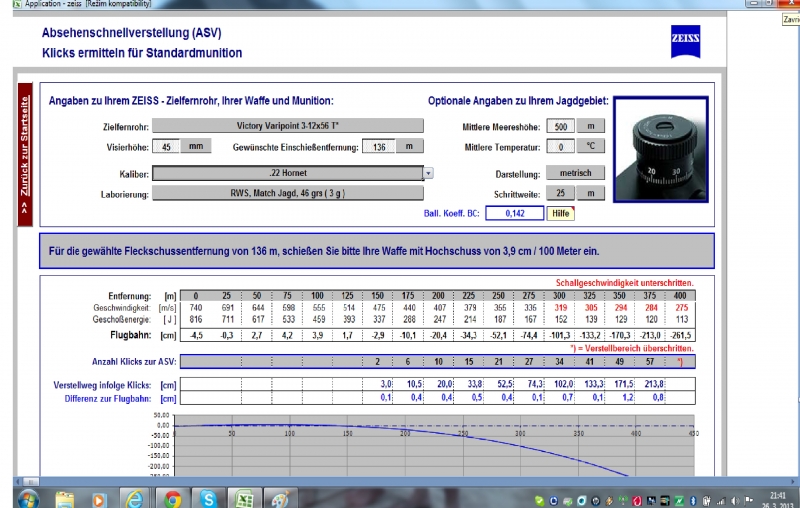Screen dimensions: 800x508
Task: Edit the Ball. Koeff. BC field 0,142
Action: click(514, 213)
